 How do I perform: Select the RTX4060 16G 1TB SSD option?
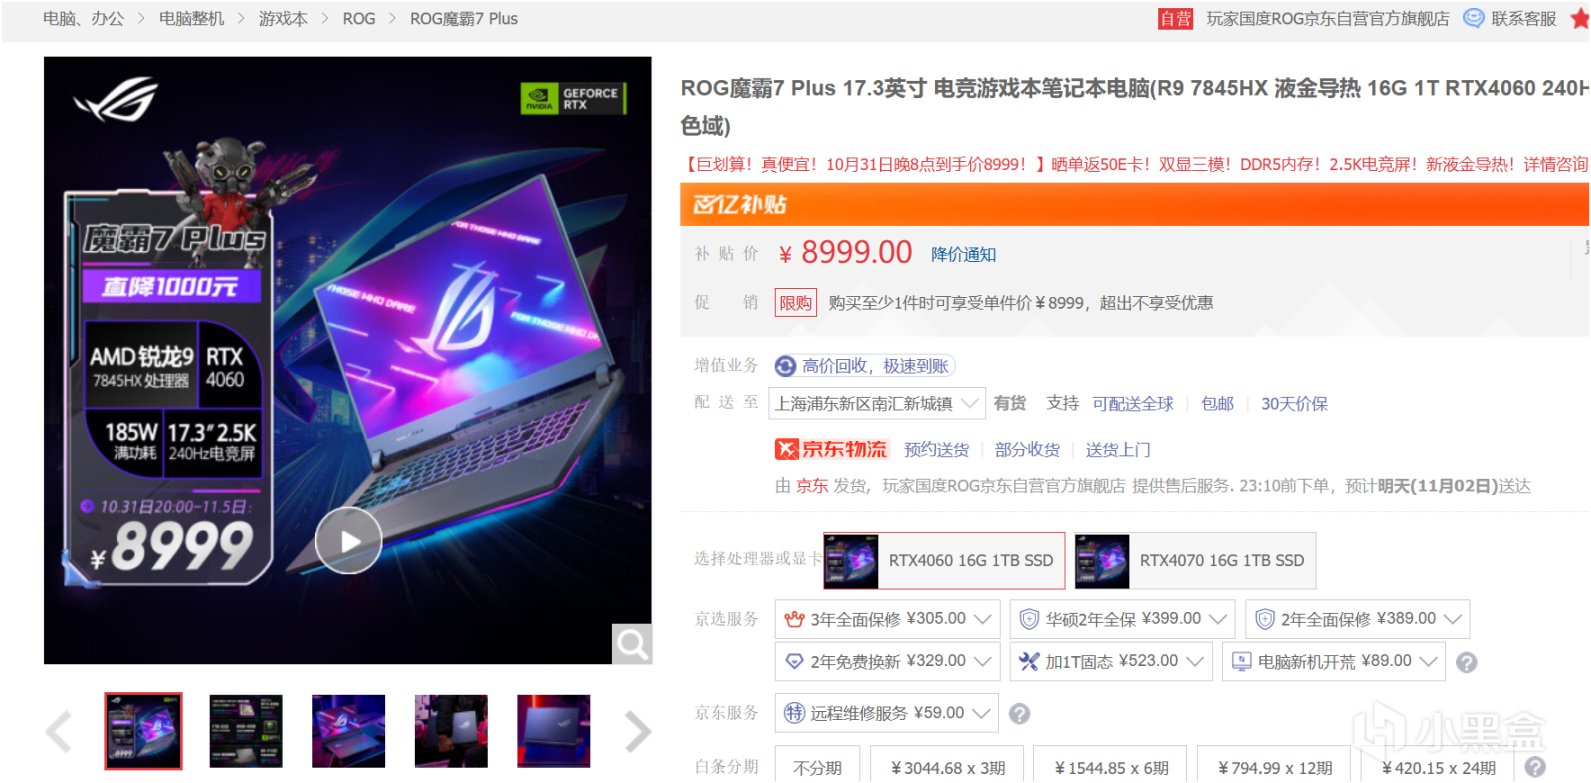coord(944,561)
